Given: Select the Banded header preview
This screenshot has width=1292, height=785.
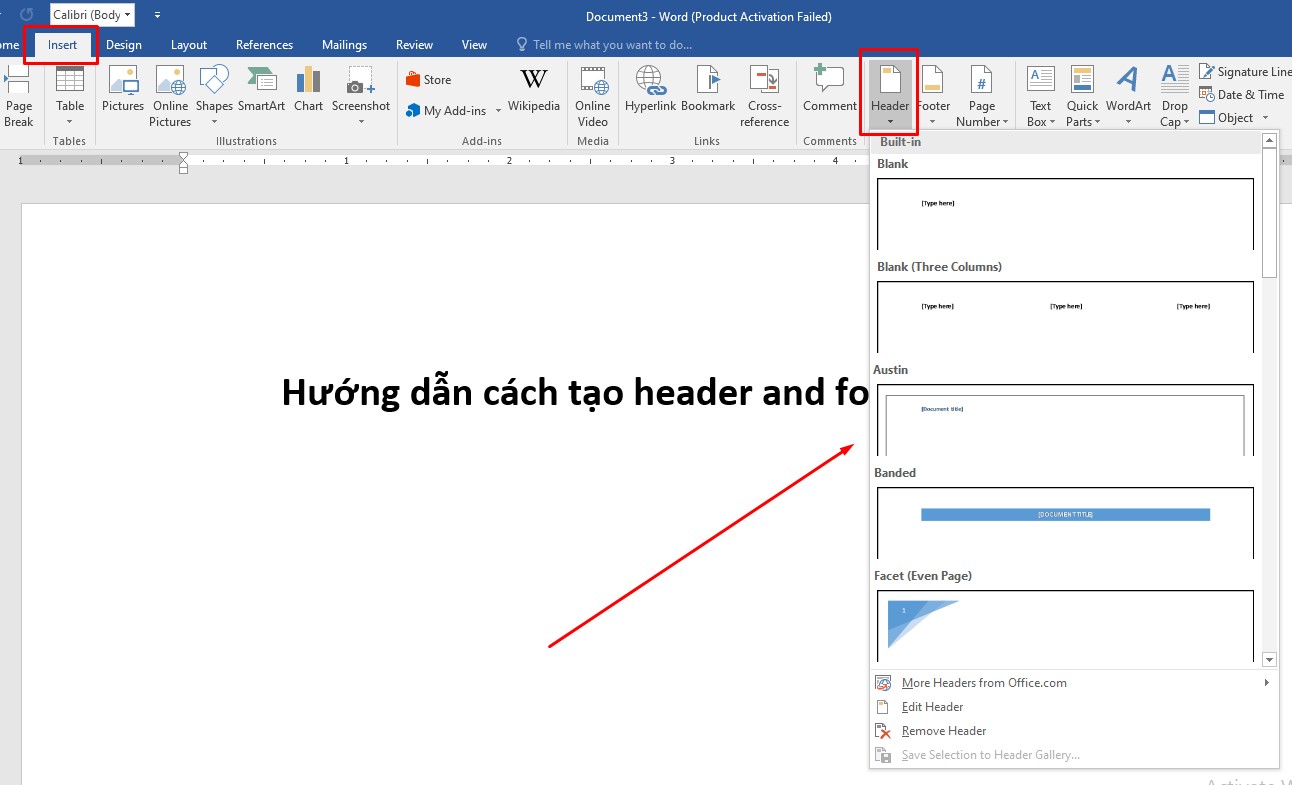Looking at the screenshot, I should (1065, 522).
